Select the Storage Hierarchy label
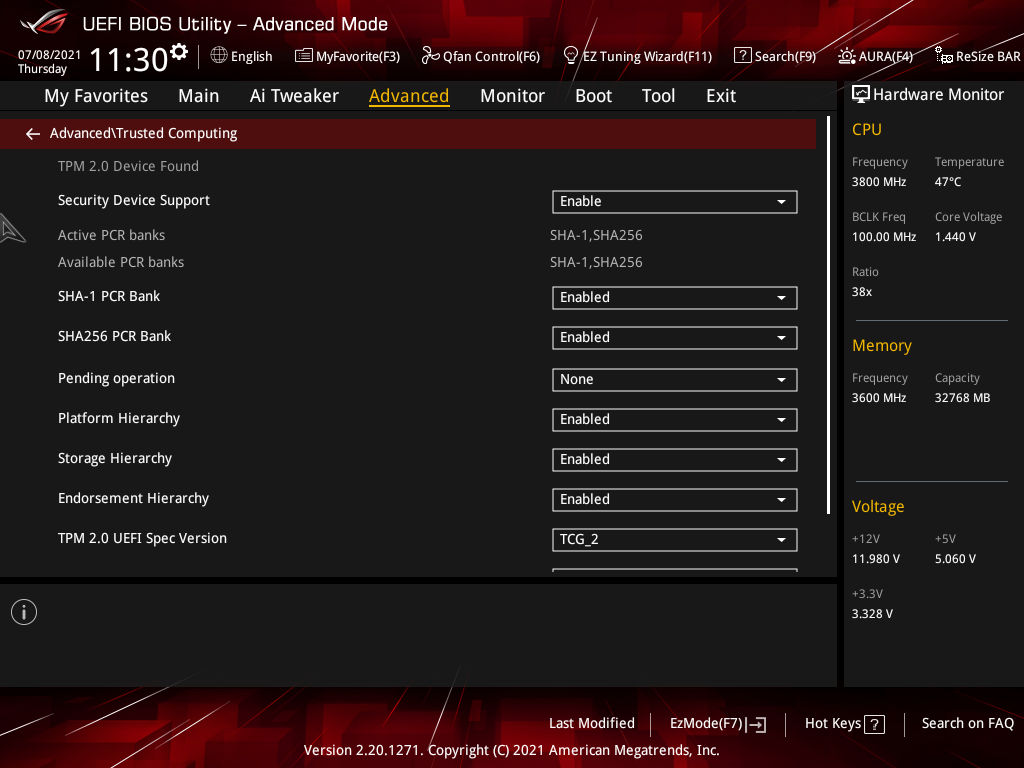 (x=115, y=458)
